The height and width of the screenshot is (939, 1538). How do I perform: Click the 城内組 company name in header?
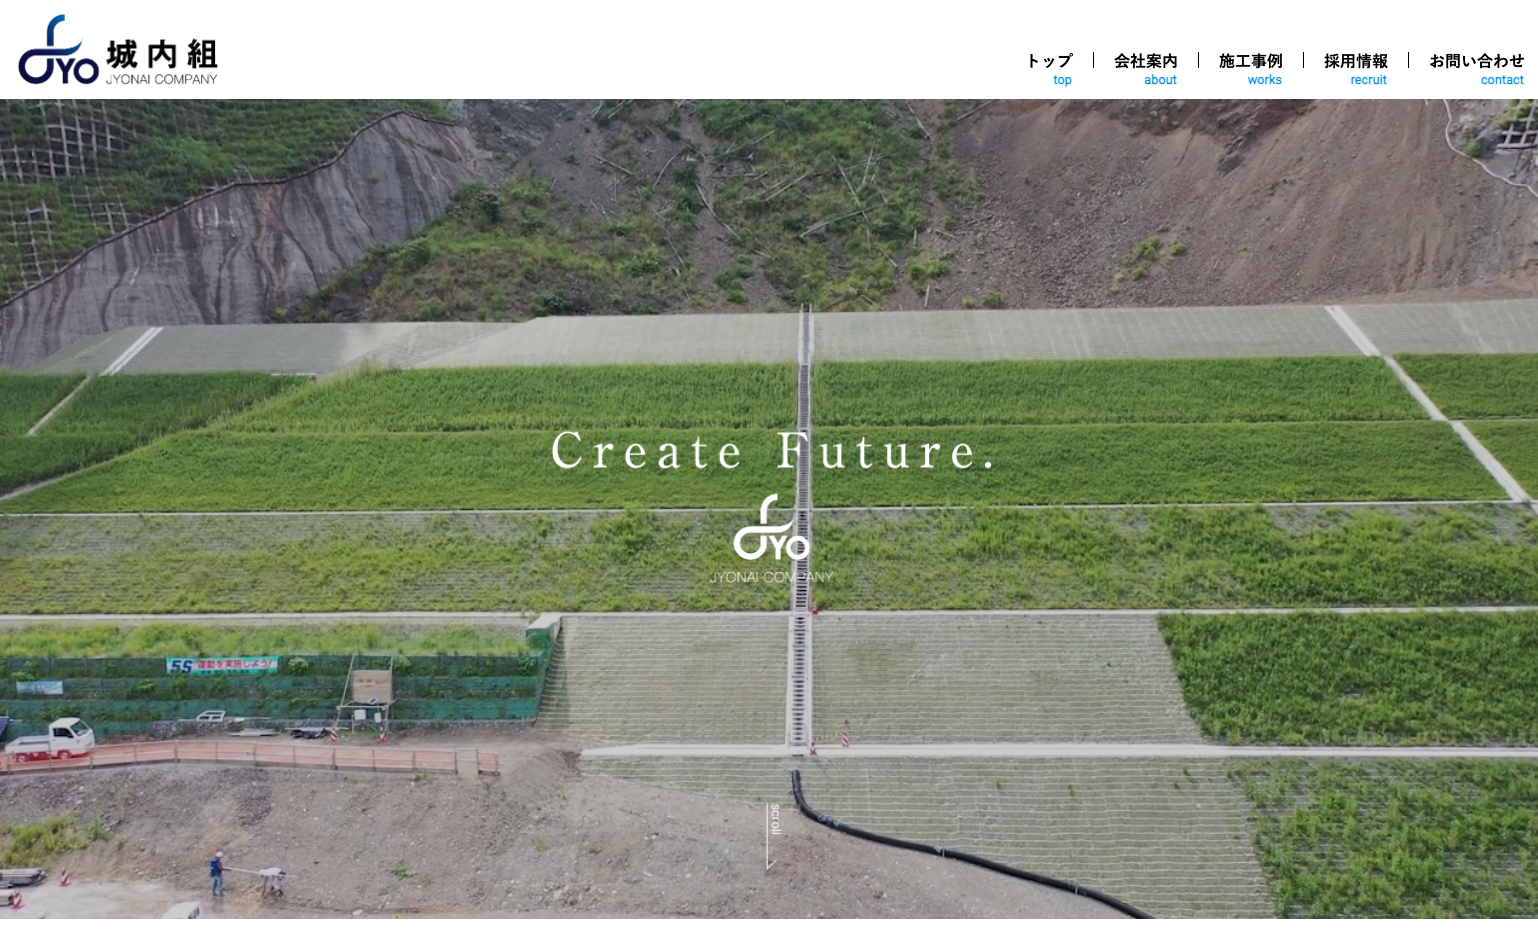coord(162,54)
